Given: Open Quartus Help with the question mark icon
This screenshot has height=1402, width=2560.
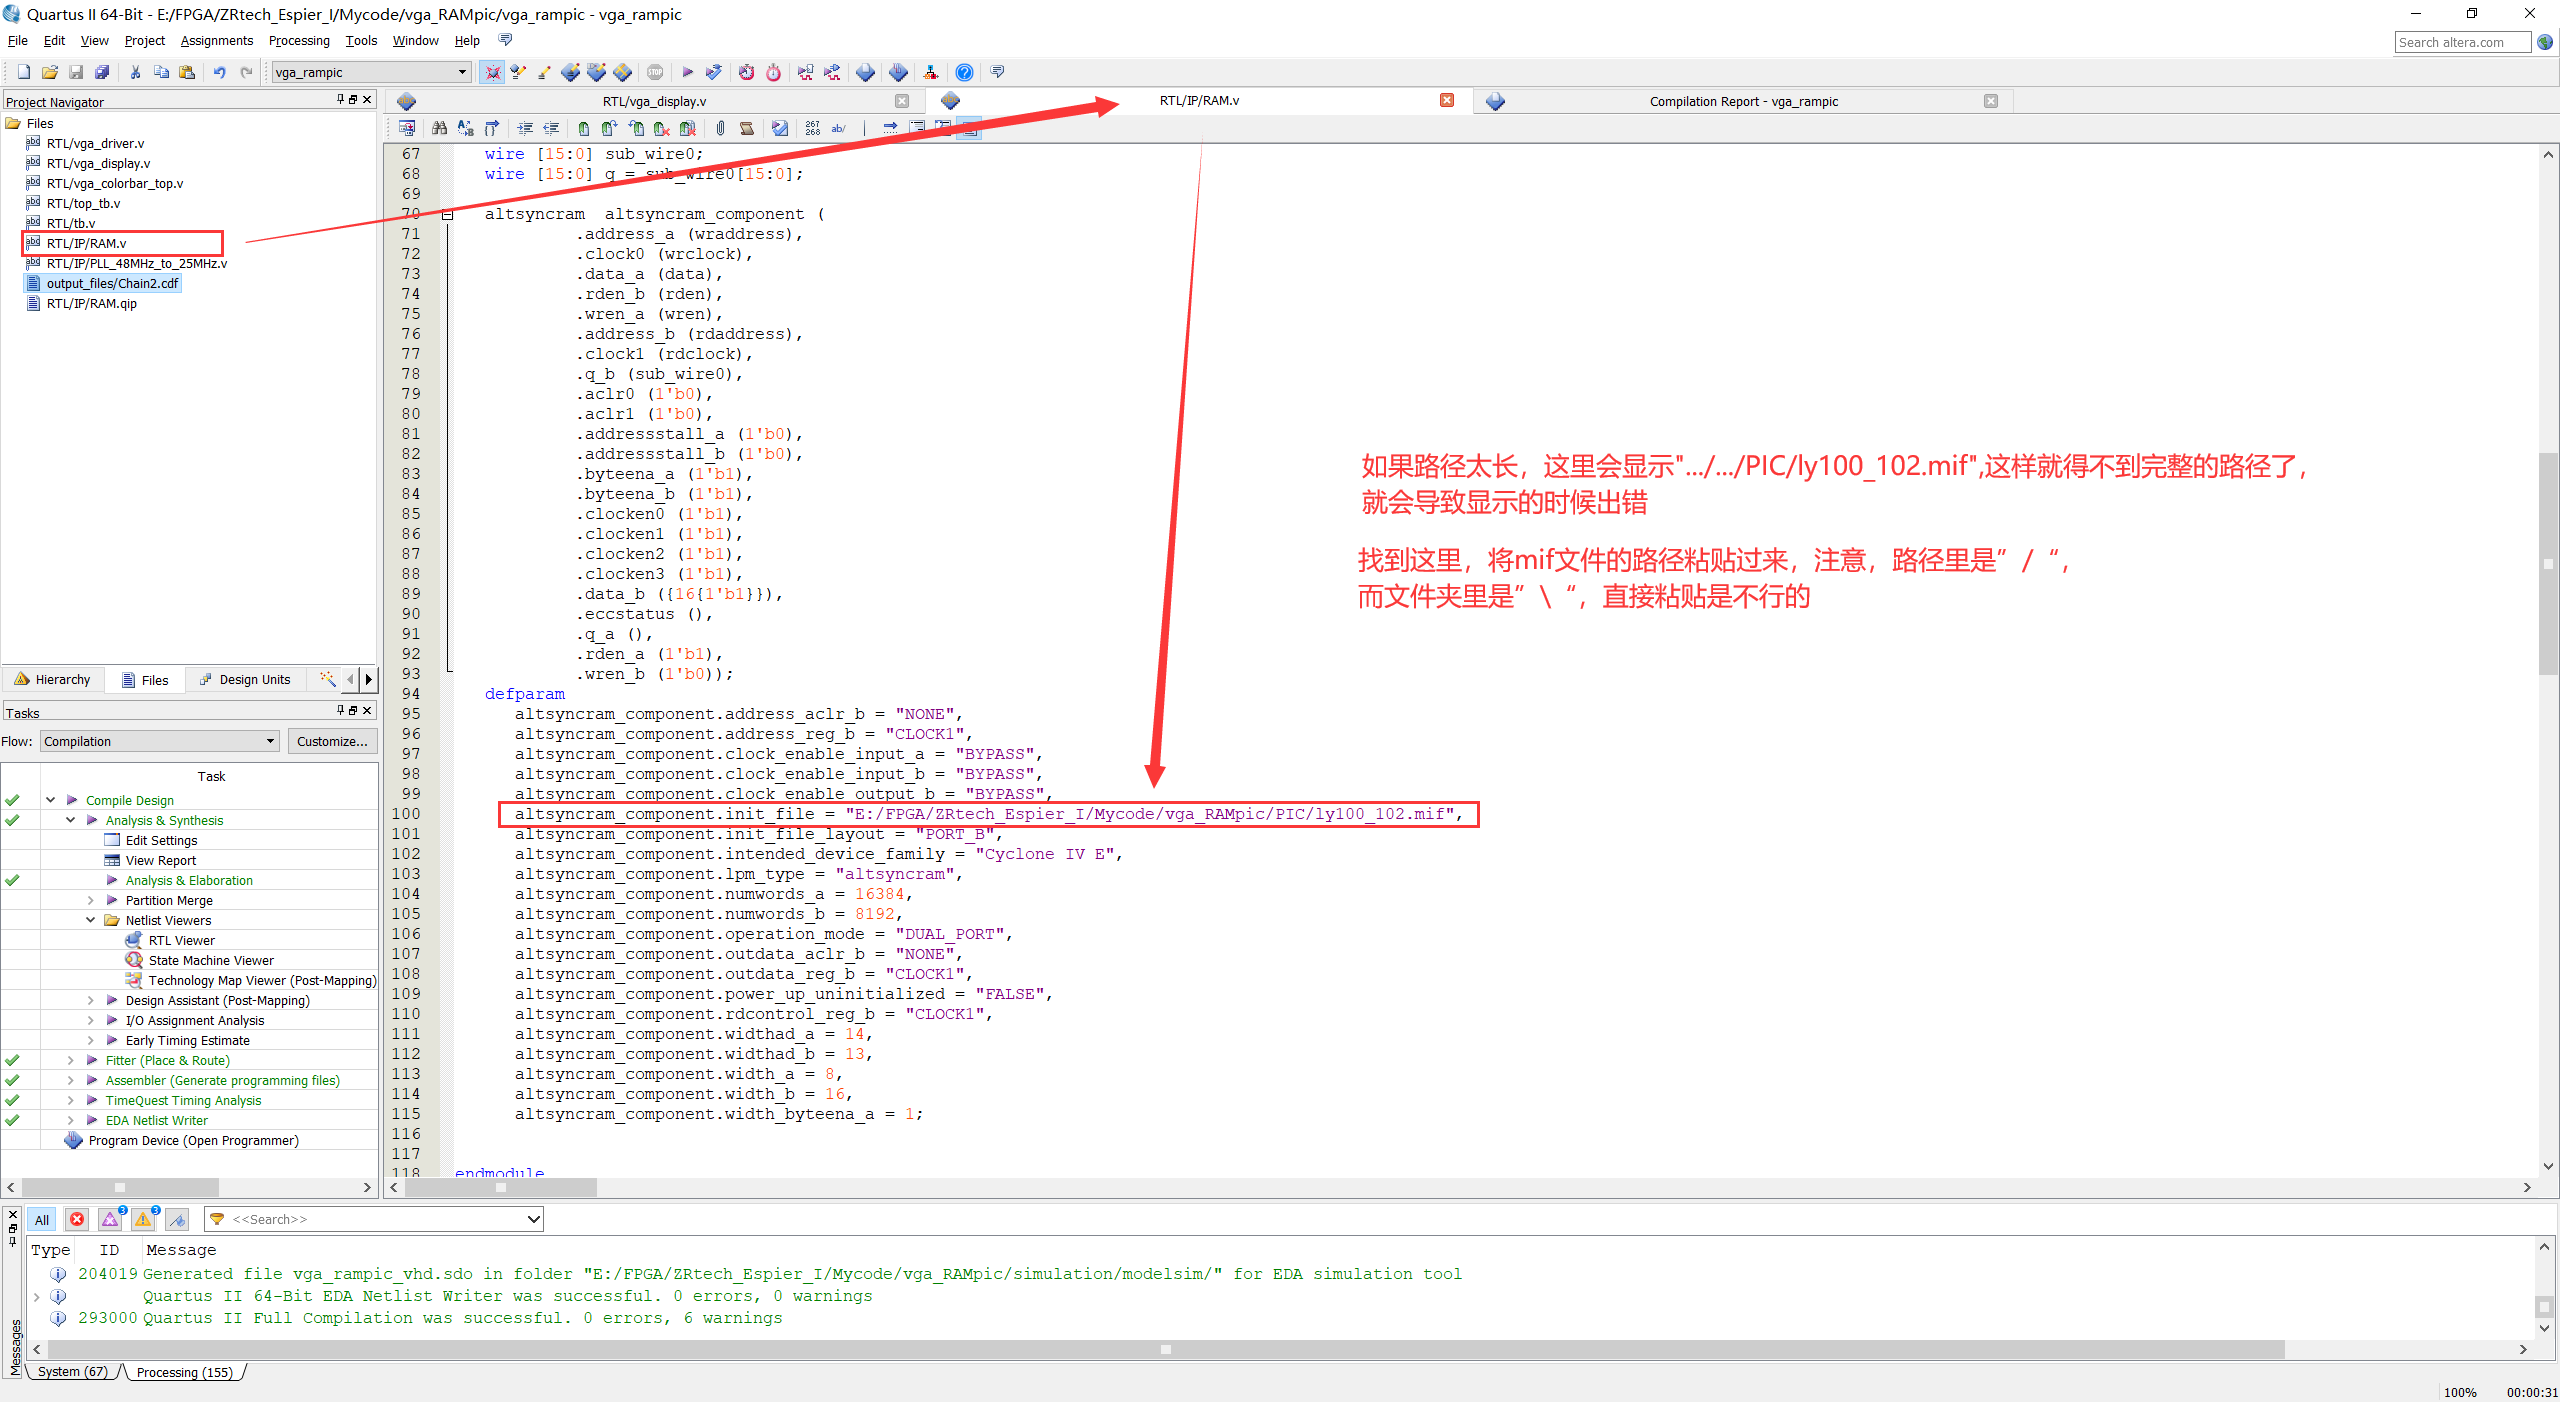Looking at the screenshot, I should pos(963,72).
